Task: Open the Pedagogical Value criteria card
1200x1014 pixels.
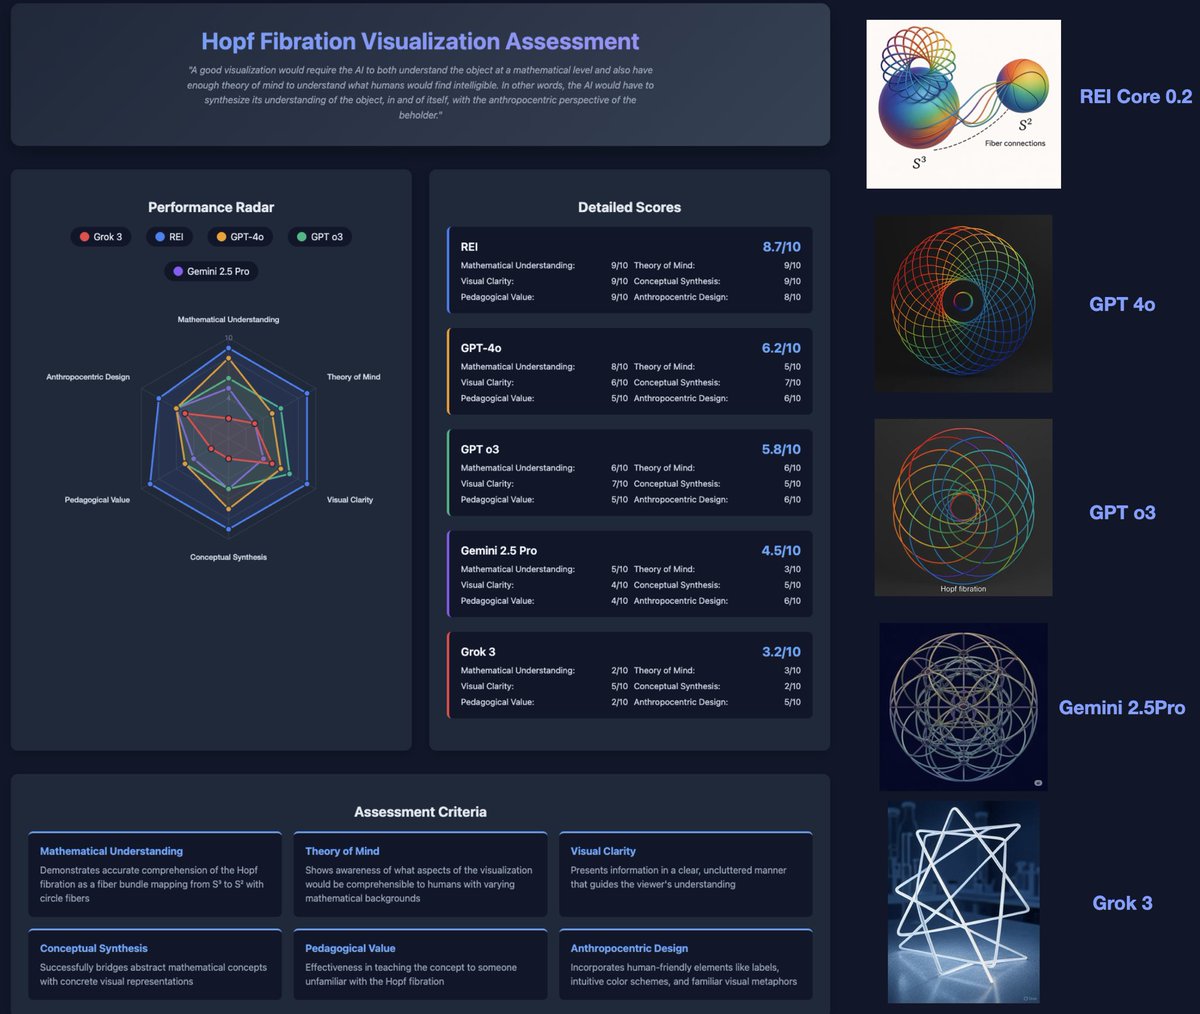Action: point(420,964)
